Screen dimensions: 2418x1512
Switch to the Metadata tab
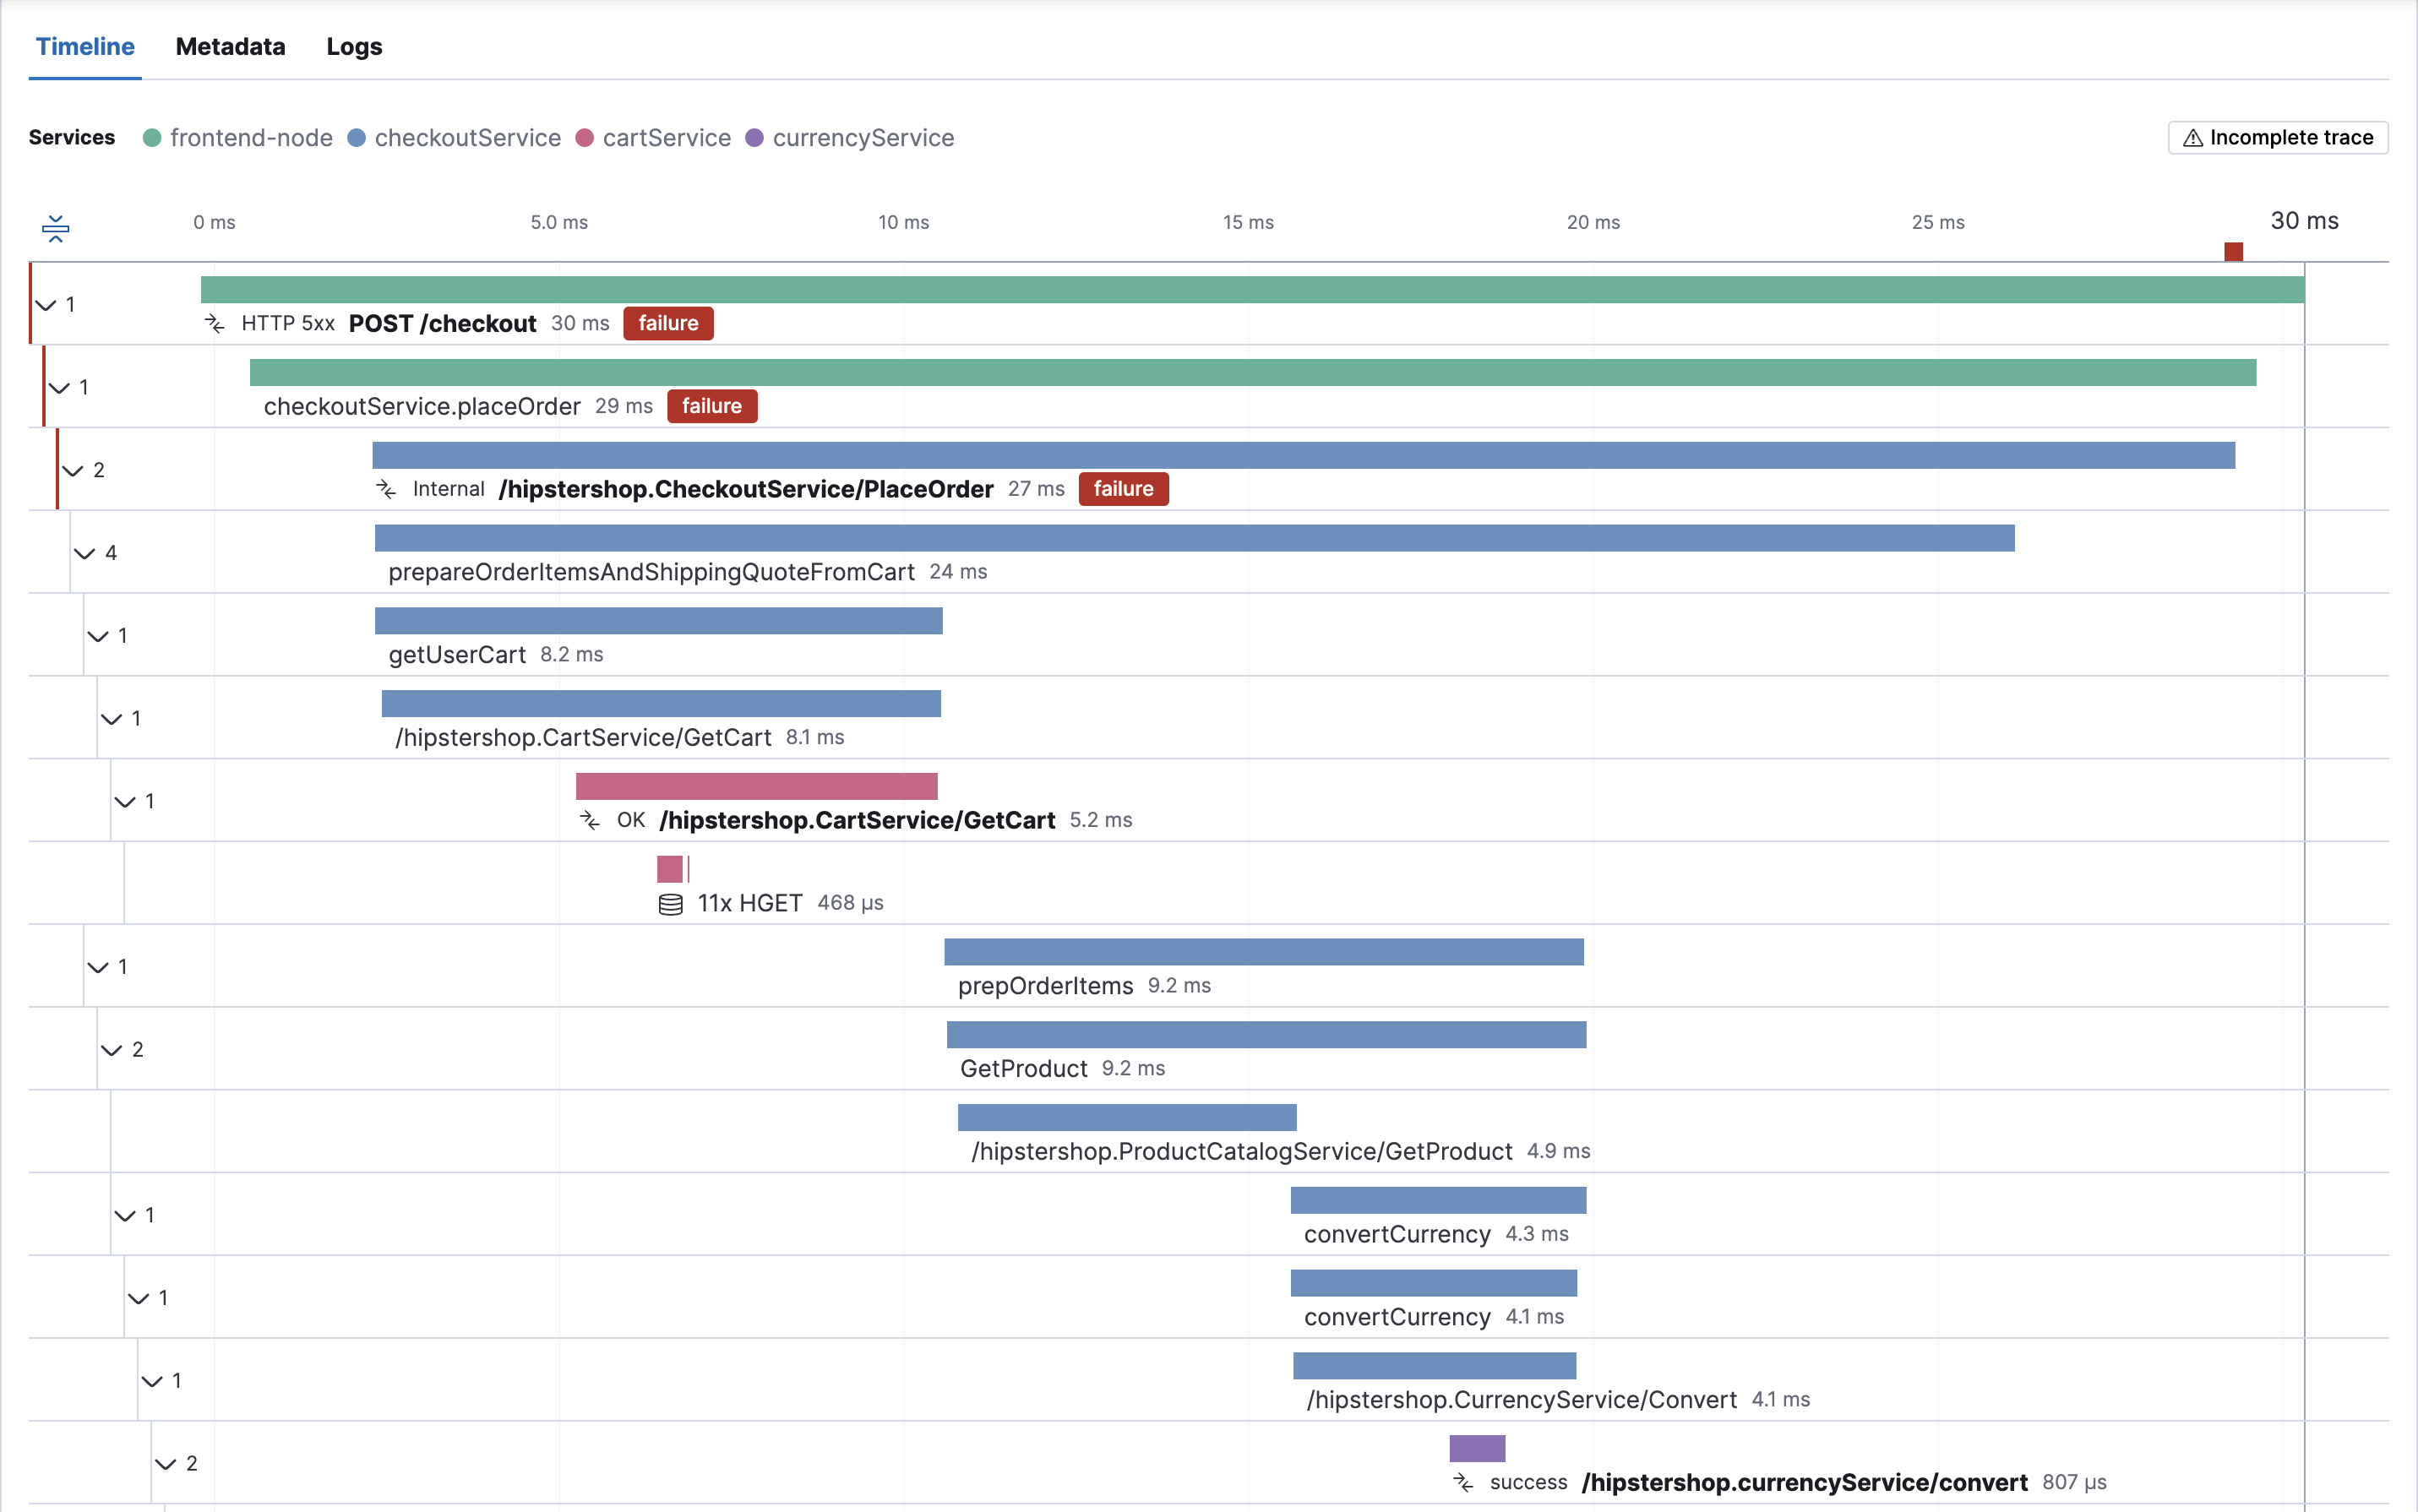point(230,47)
